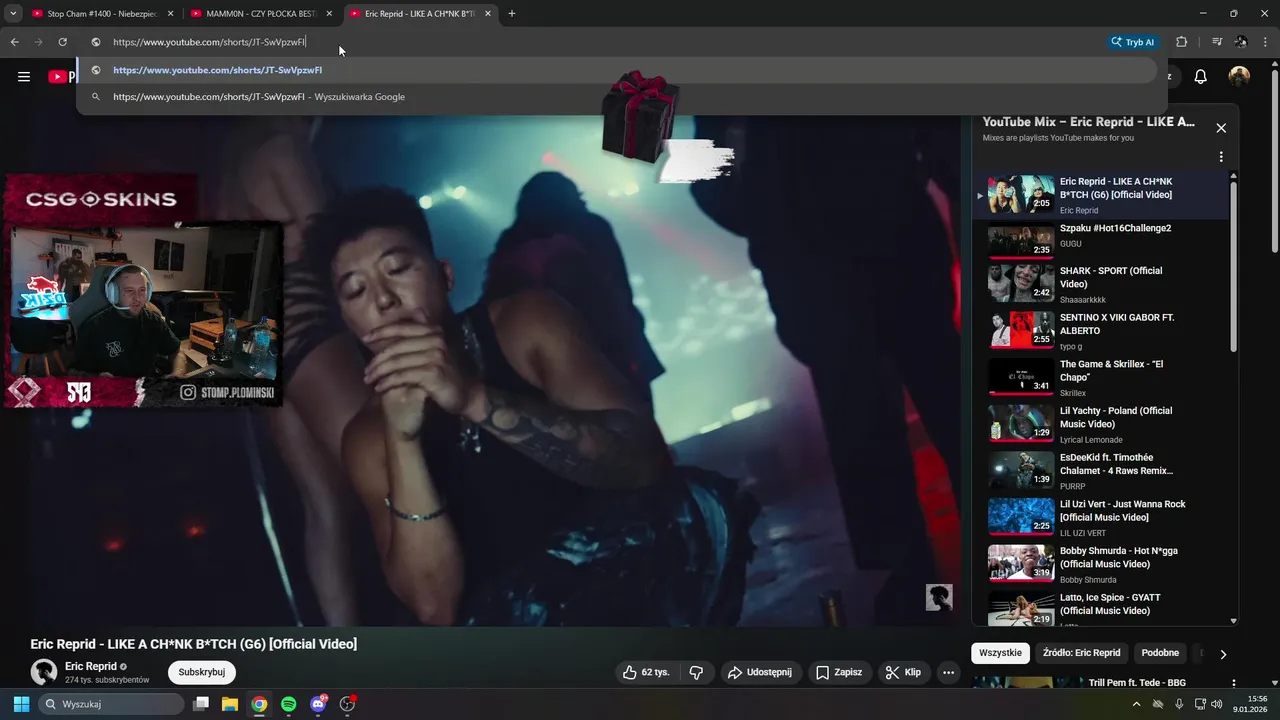Select the Wszystkie filter chip
1280x720 pixels.
tap(1000, 653)
